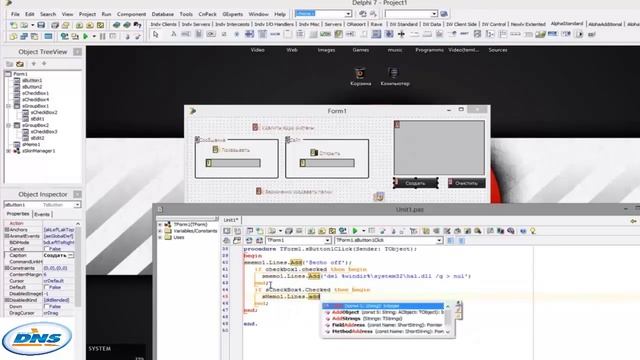The height and width of the screenshot is (360, 640).
Task: Click the code completion list scrollbar
Action: pos(448,319)
